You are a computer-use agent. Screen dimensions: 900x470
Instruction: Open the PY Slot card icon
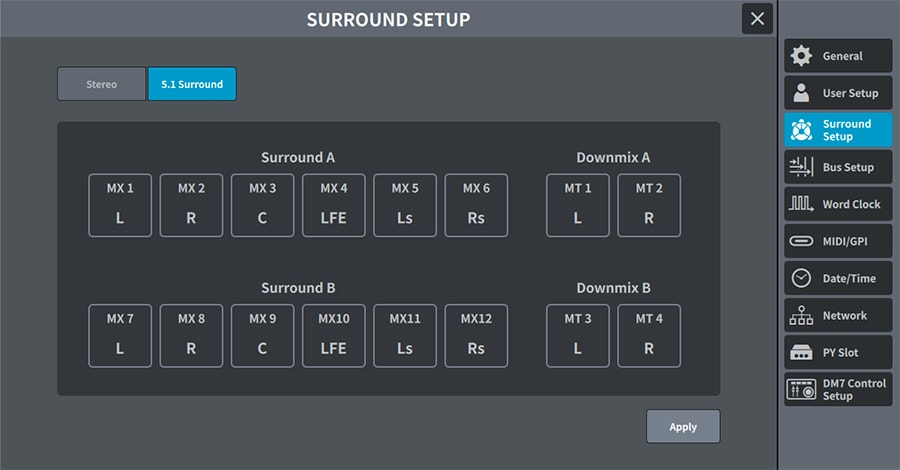tap(802, 352)
